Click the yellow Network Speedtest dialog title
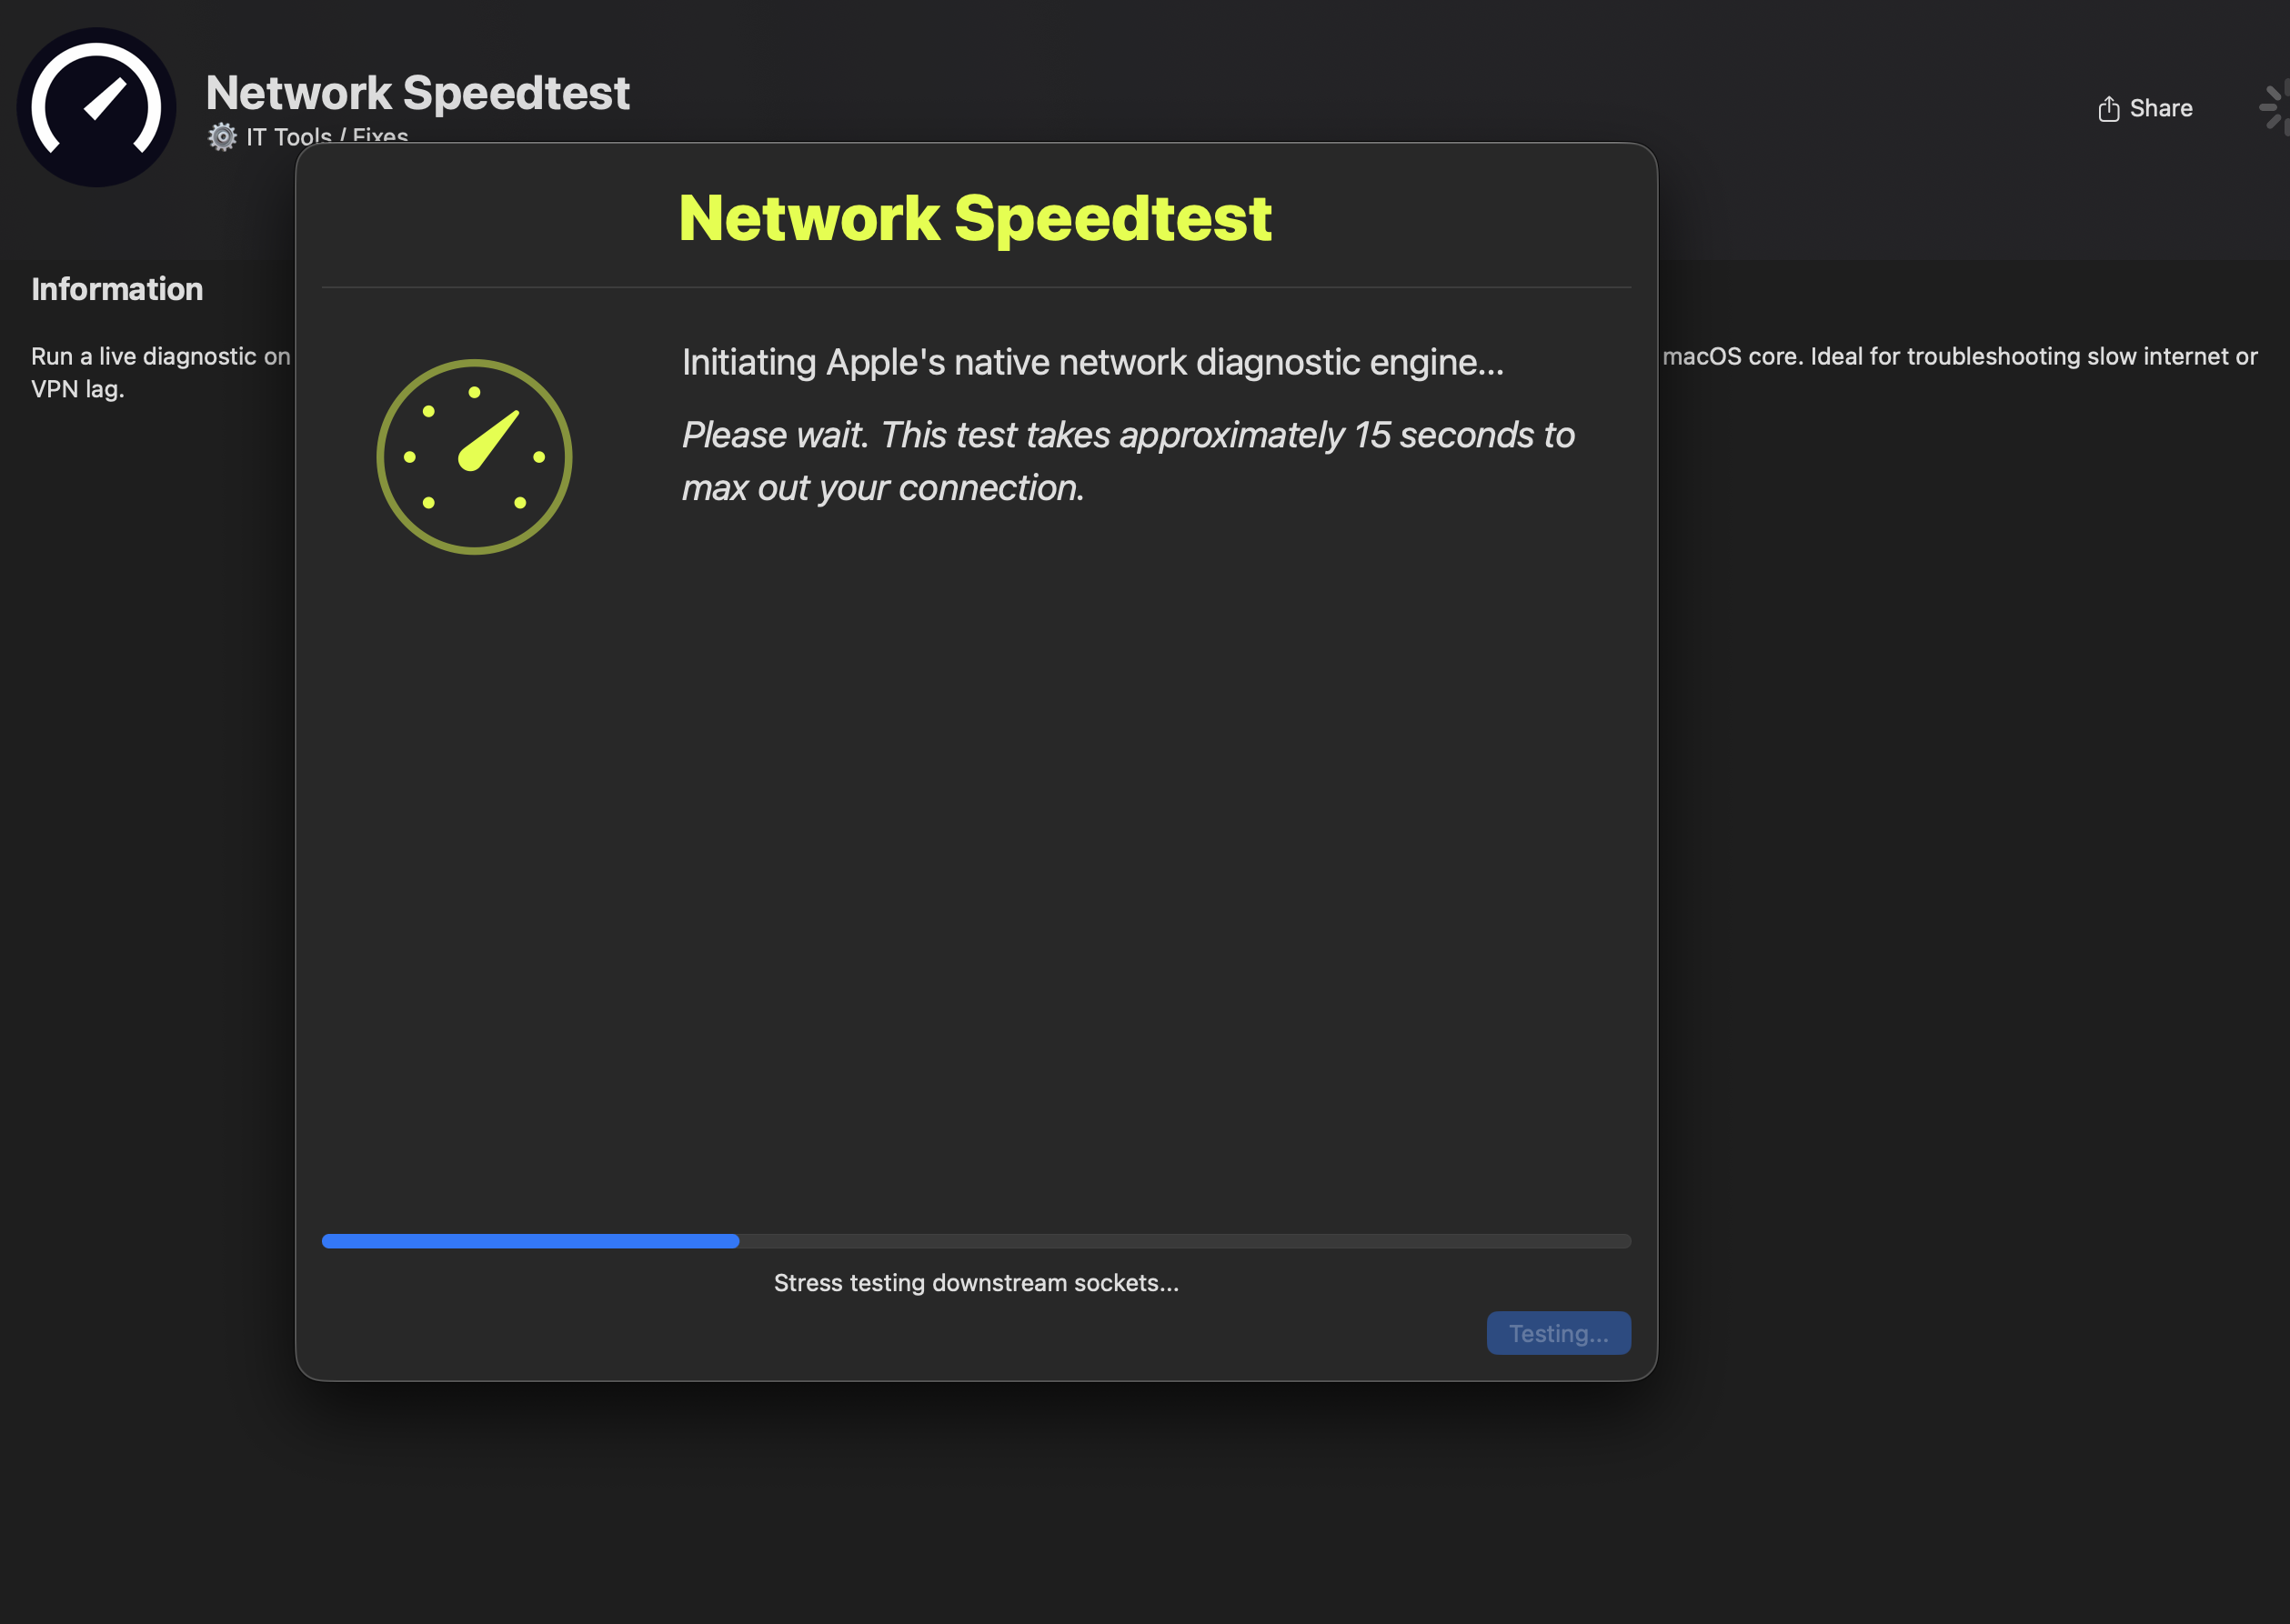This screenshot has height=1624, width=2290. [x=975, y=218]
